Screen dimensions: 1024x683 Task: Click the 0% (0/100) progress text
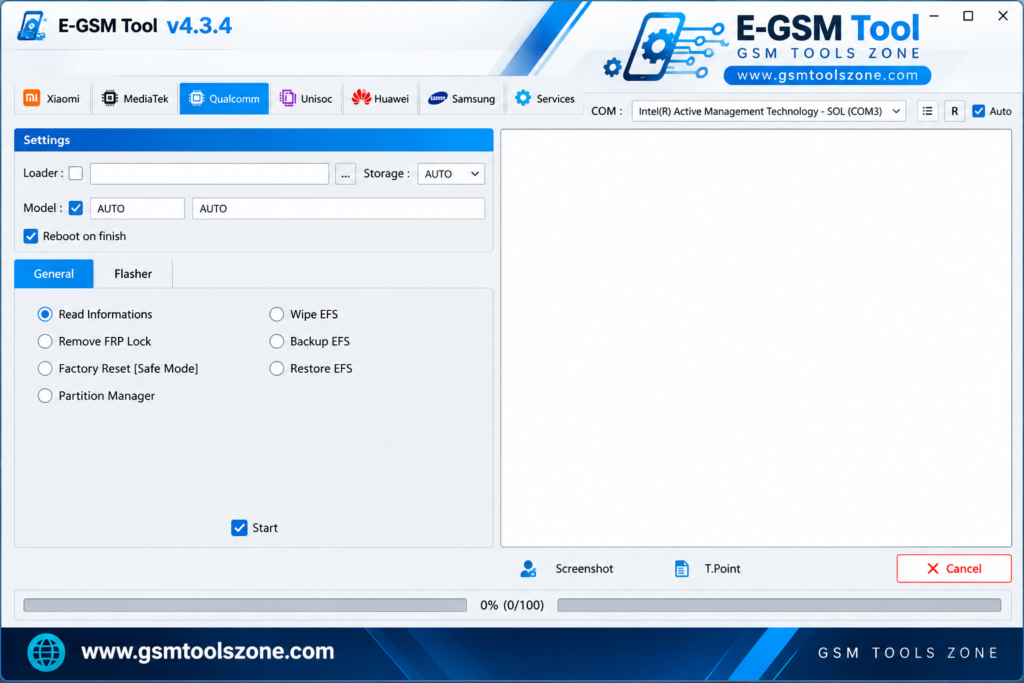512,605
